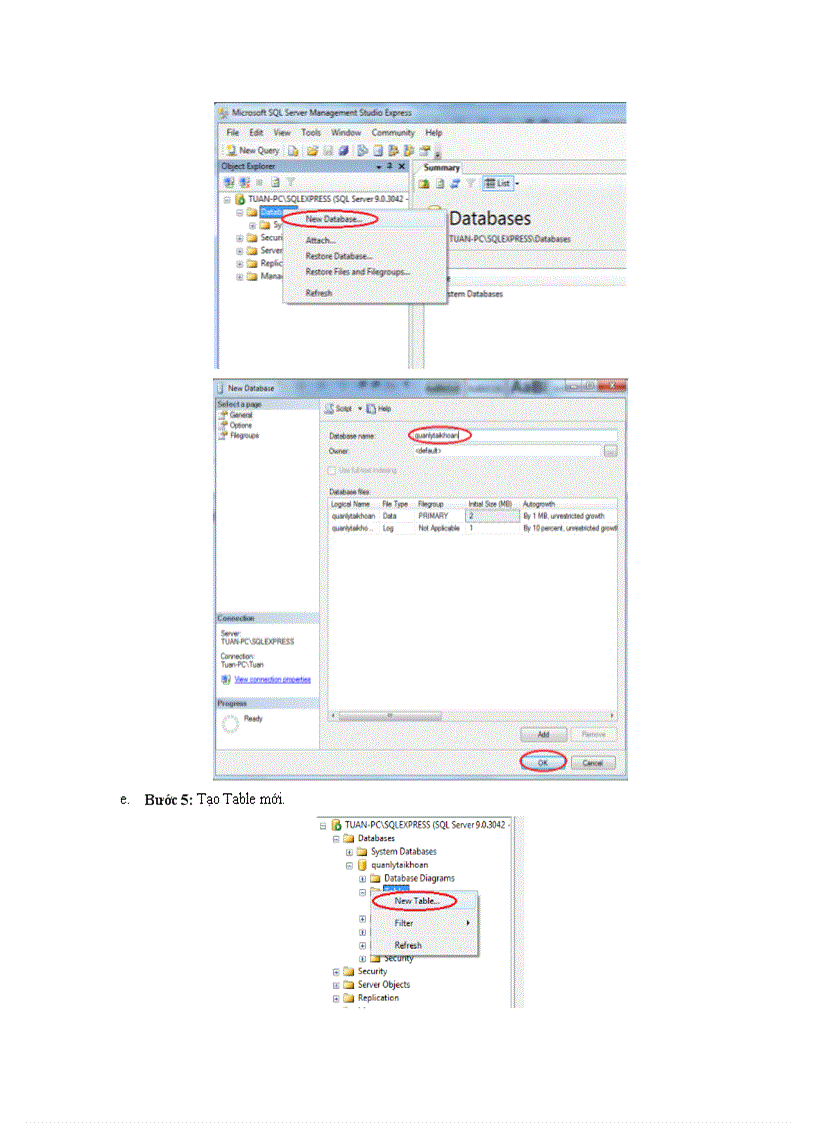Choose New Database from the context menu
The height and width of the screenshot is (1123, 816).
tap(334, 219)
